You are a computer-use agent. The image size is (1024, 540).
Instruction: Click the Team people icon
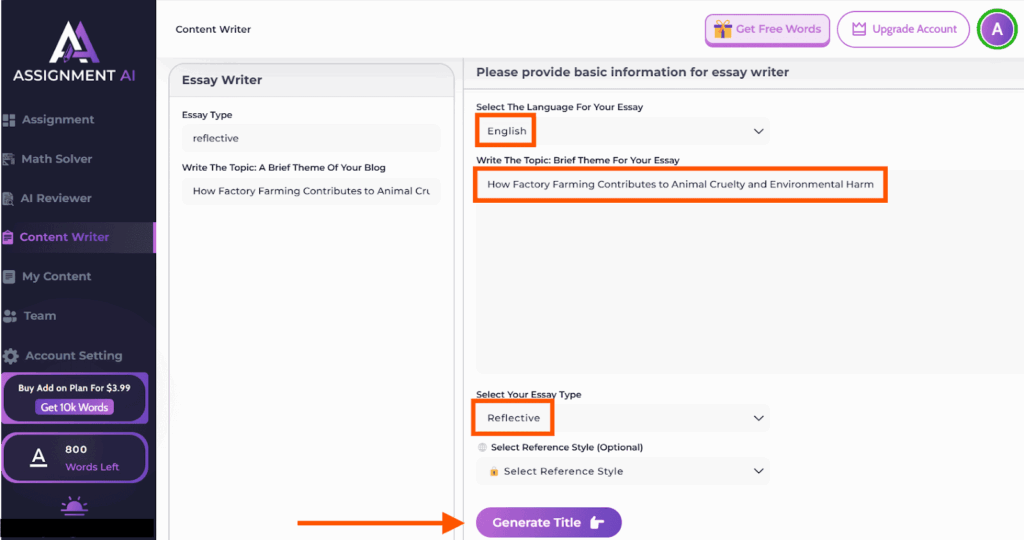click(x=10, y=316)
